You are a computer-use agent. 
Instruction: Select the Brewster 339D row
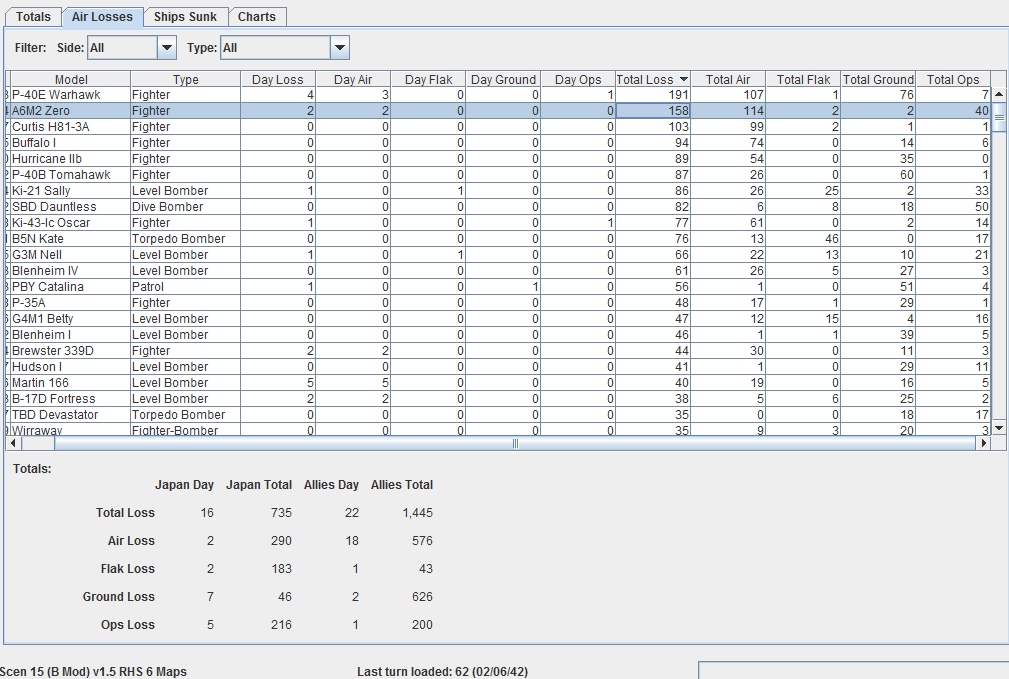498,351
